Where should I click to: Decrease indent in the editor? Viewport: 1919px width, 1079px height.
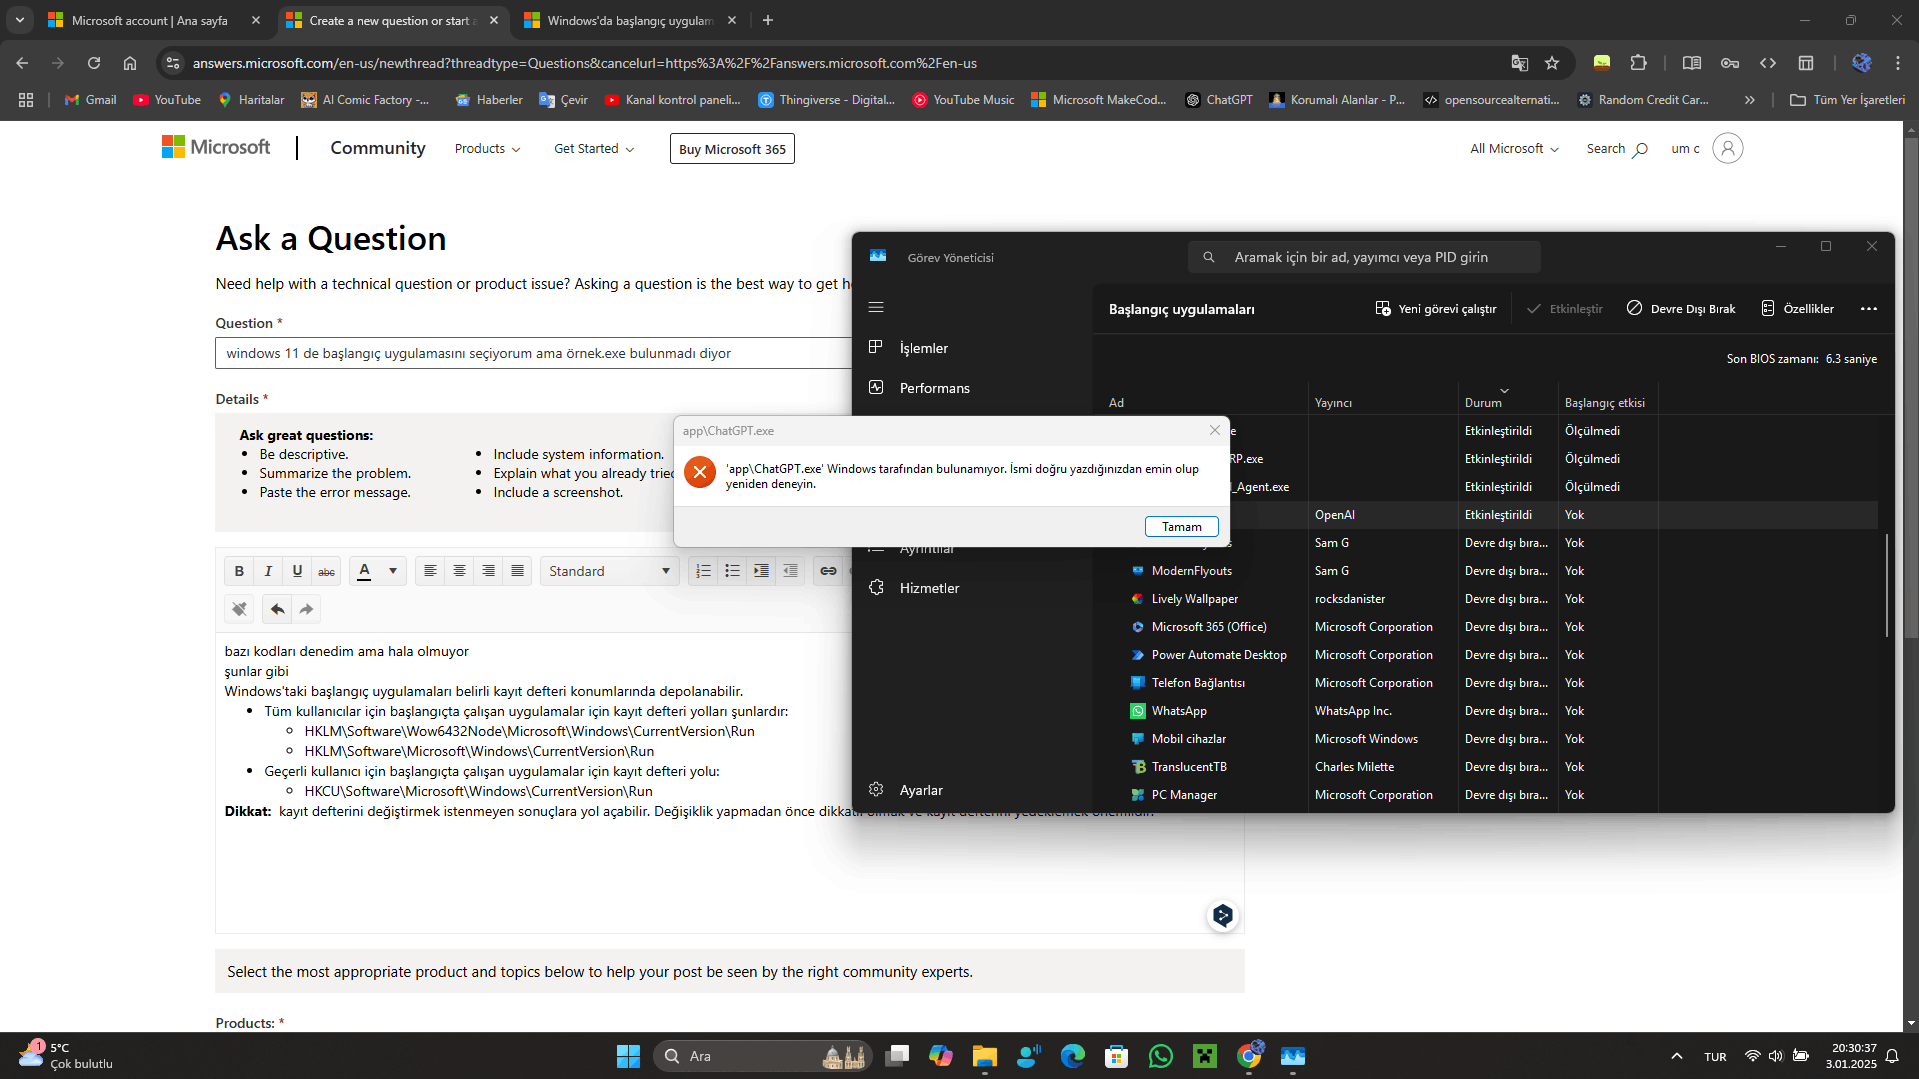(790, 571)
